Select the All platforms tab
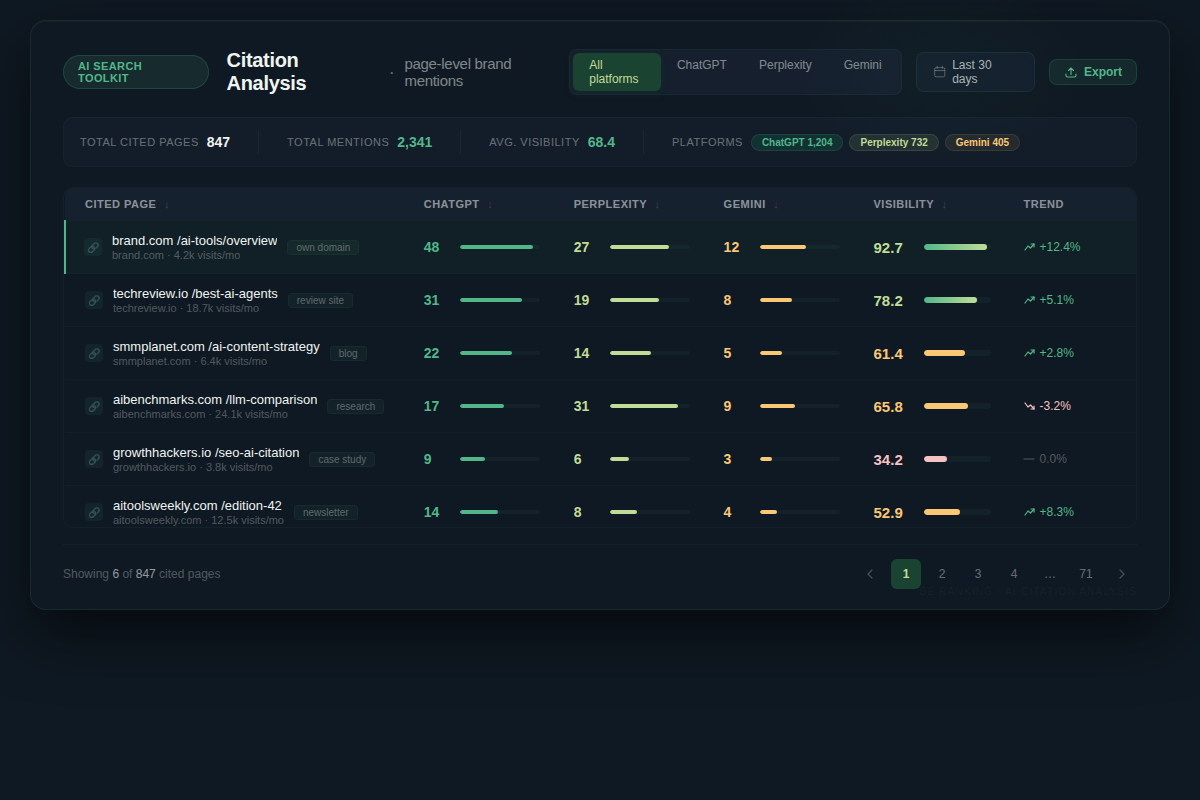The width and height of the screenshot is (1200, 800). [617, 72]
